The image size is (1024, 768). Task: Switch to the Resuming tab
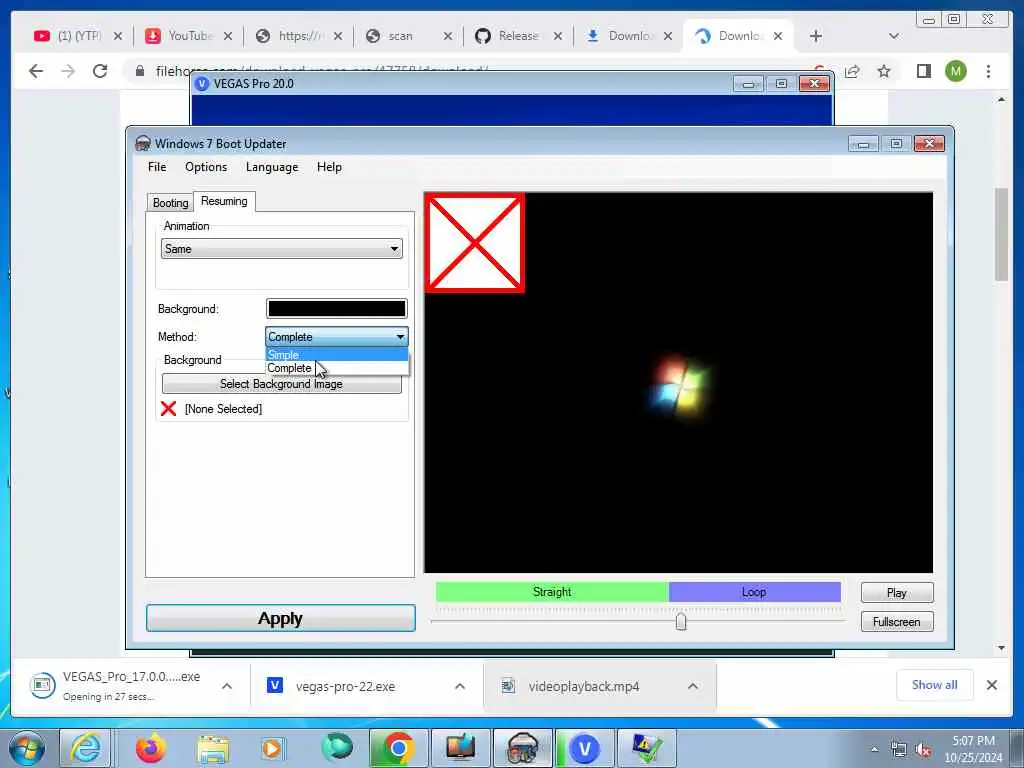[224, 201]
